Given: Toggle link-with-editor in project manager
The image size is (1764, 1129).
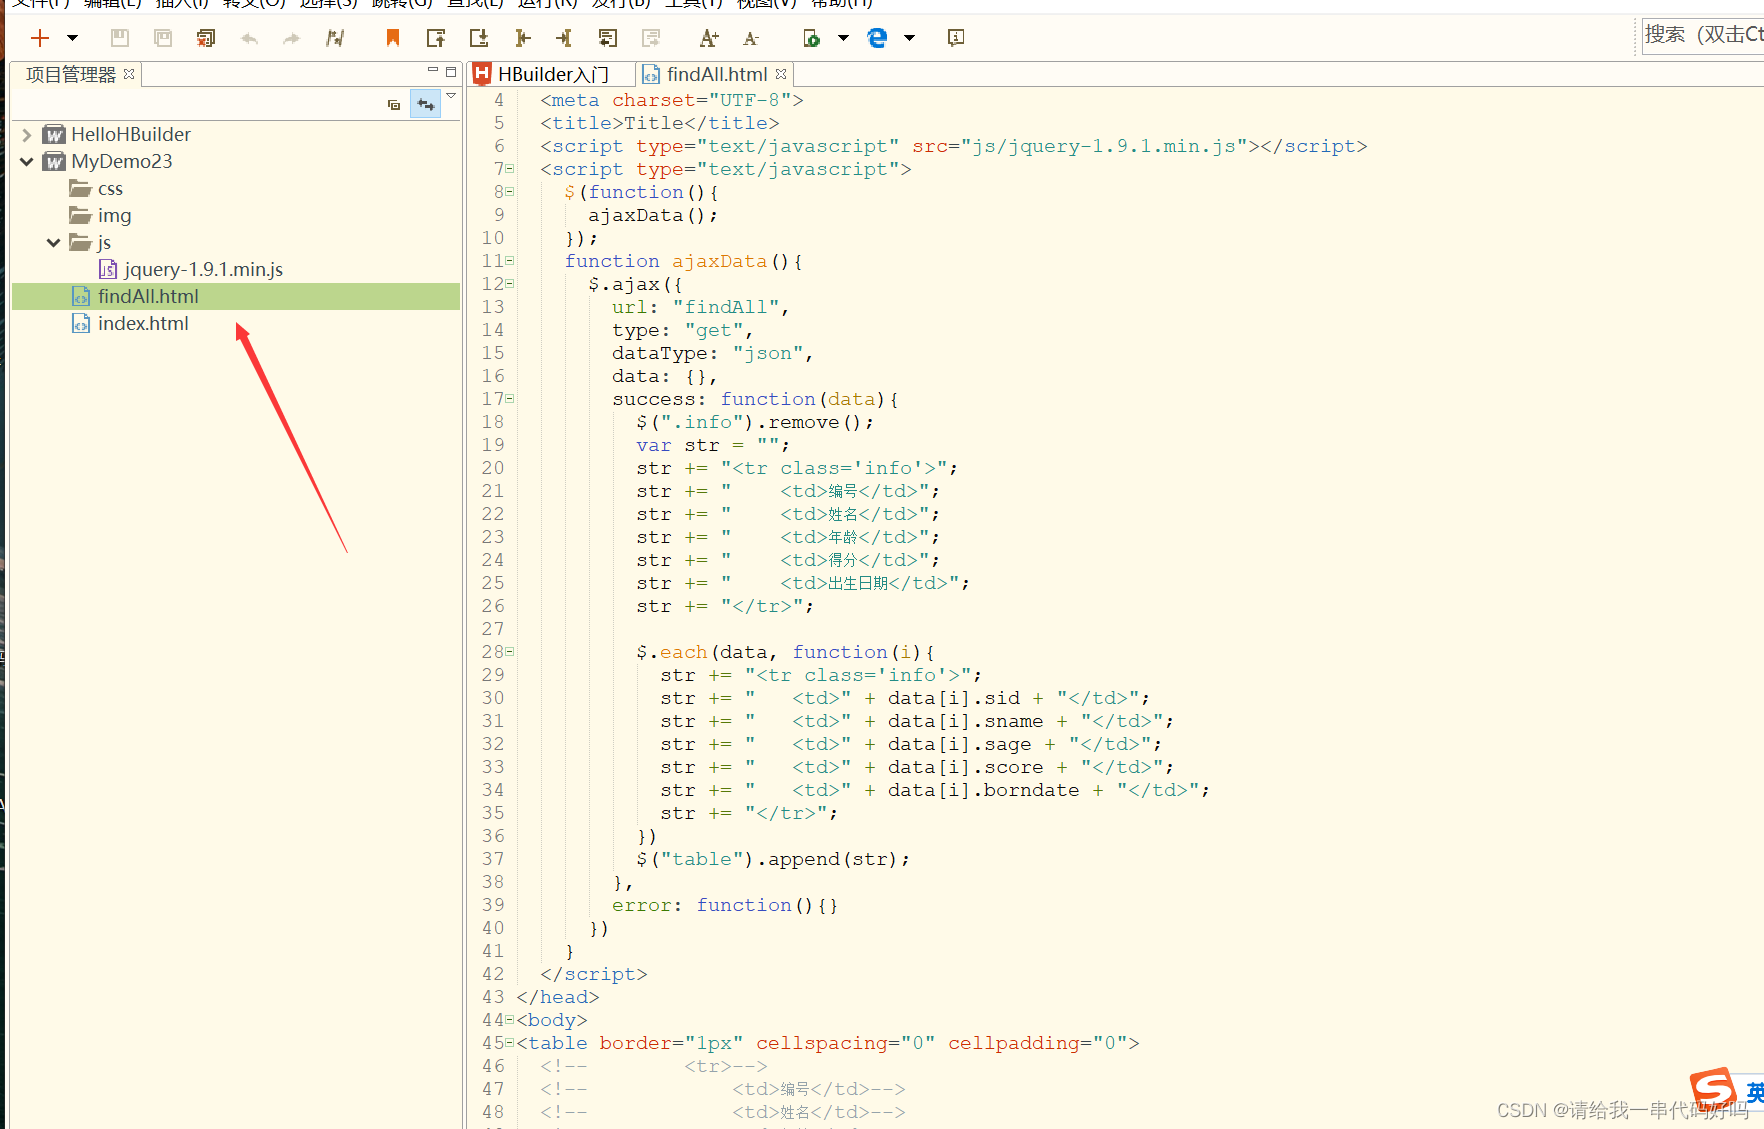Looking at the screenshot, I should click(x=425, y=104).
